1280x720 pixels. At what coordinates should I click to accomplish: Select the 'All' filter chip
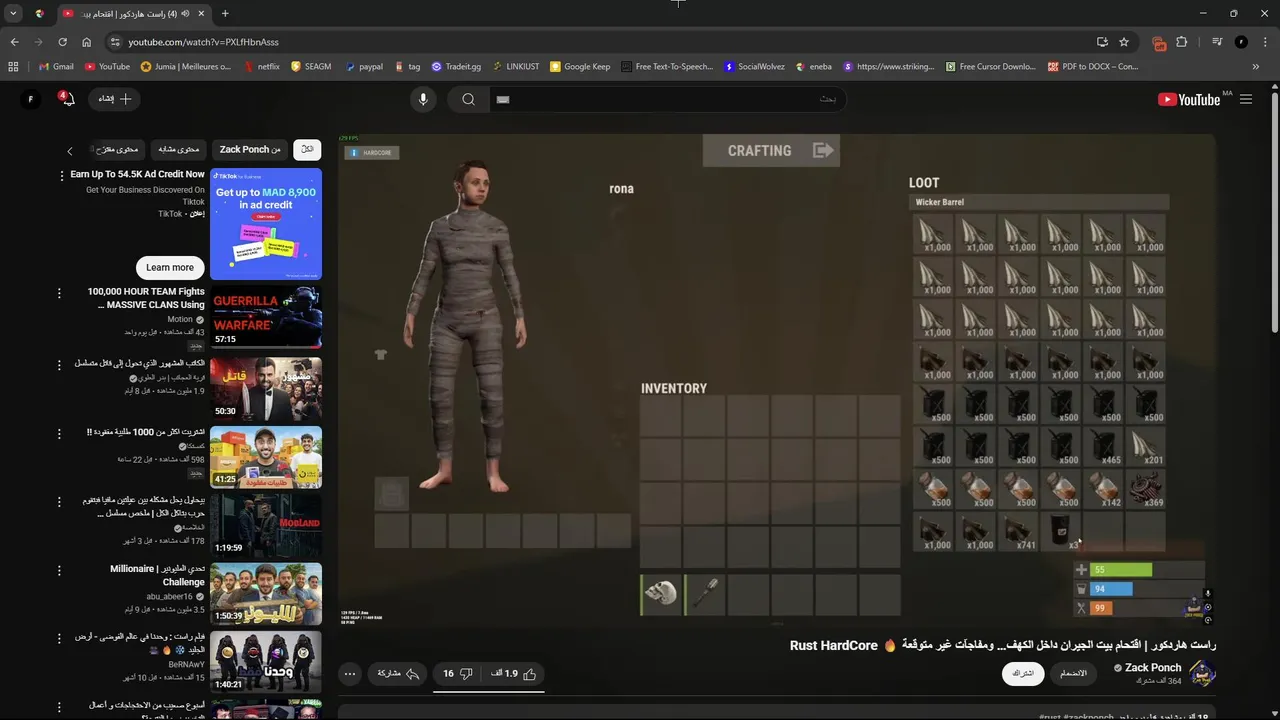[x=307, y=149]
